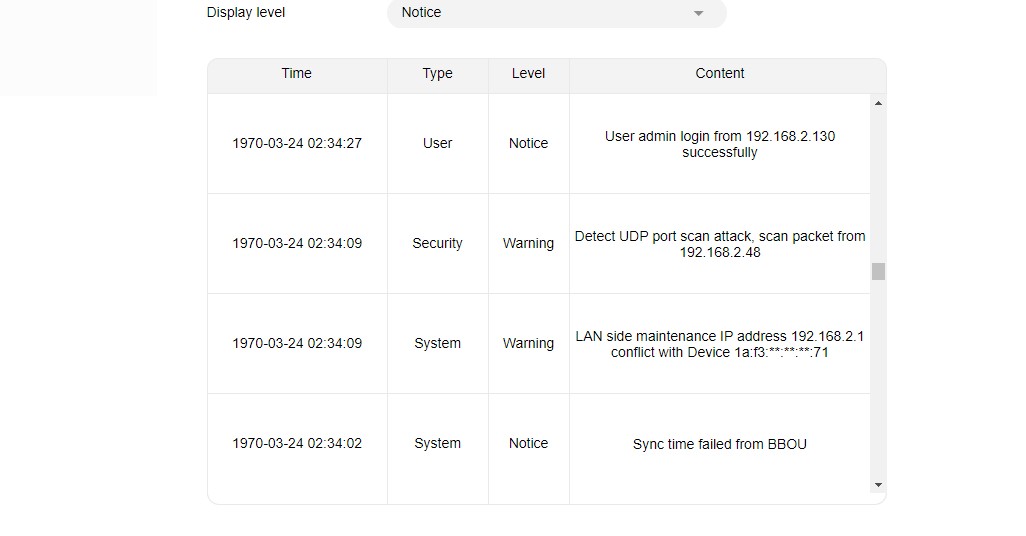
Task: Click the log table scrollbar thumb
Action: pos(878,271)
